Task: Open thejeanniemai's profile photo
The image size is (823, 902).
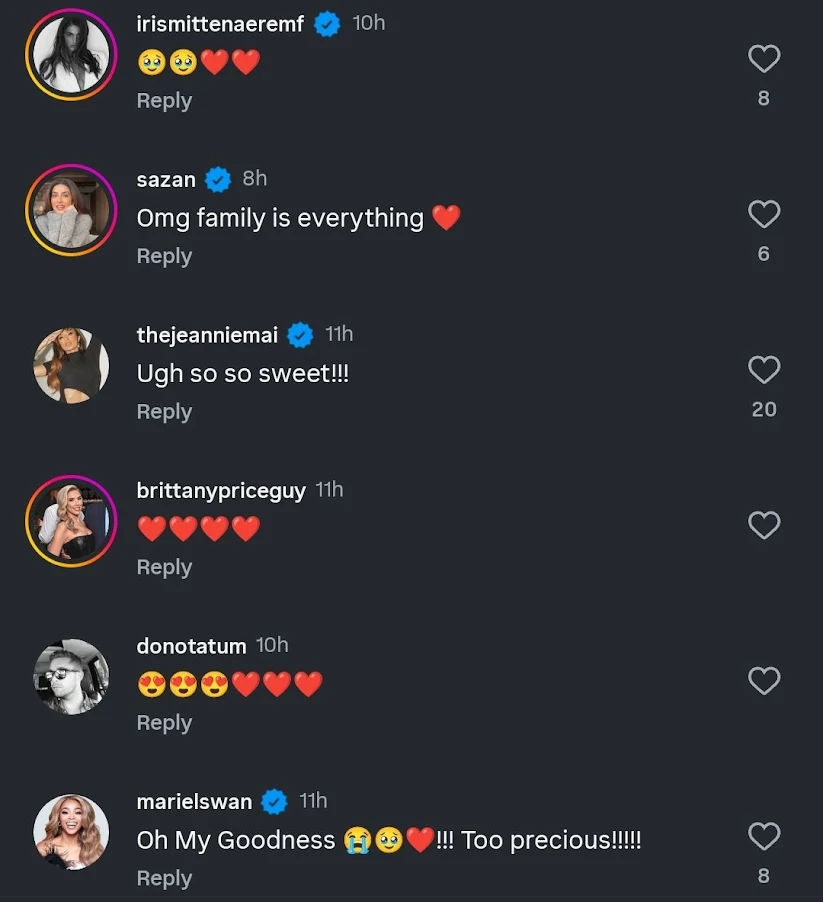Action: click(x=71, y=365)
